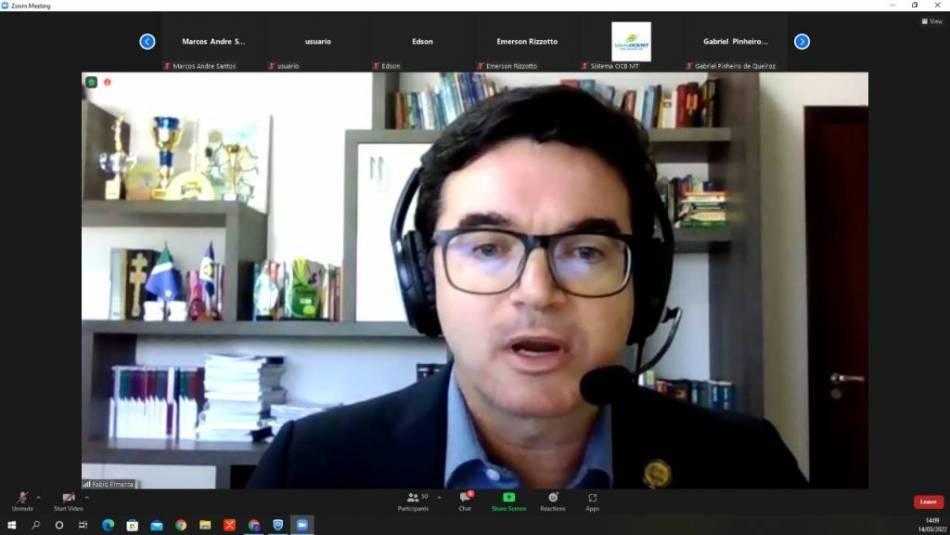Viewport: 950px width, 535px height.
Task: Select the Edson participant tile
Action: click(422, 42)
